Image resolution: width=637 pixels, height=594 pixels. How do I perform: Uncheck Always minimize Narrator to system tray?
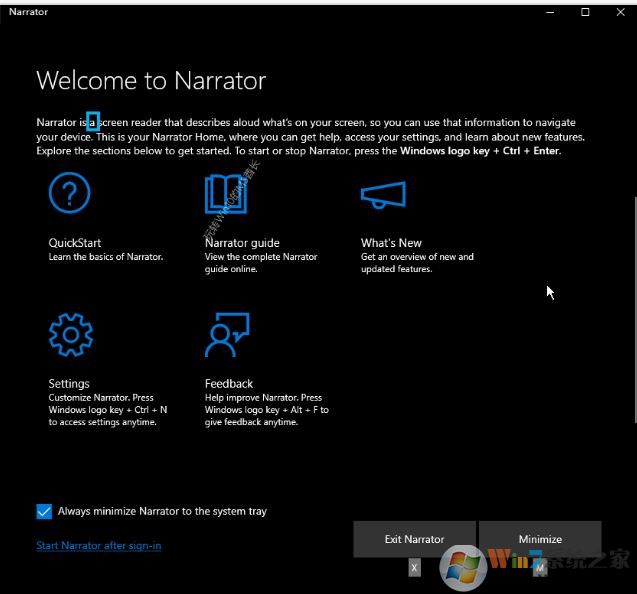coord(44,511)
